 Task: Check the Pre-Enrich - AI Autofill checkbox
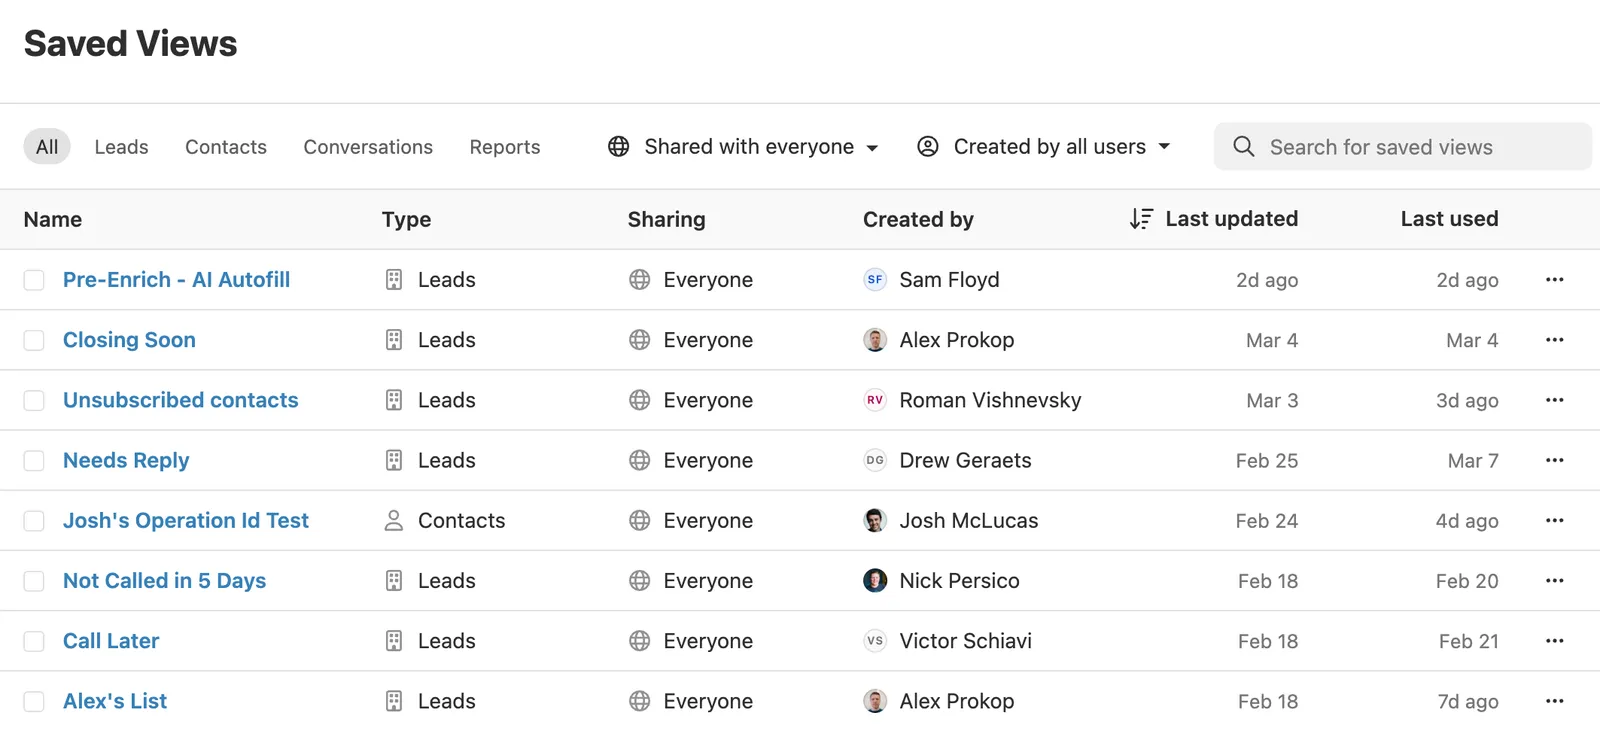(34, 280)
